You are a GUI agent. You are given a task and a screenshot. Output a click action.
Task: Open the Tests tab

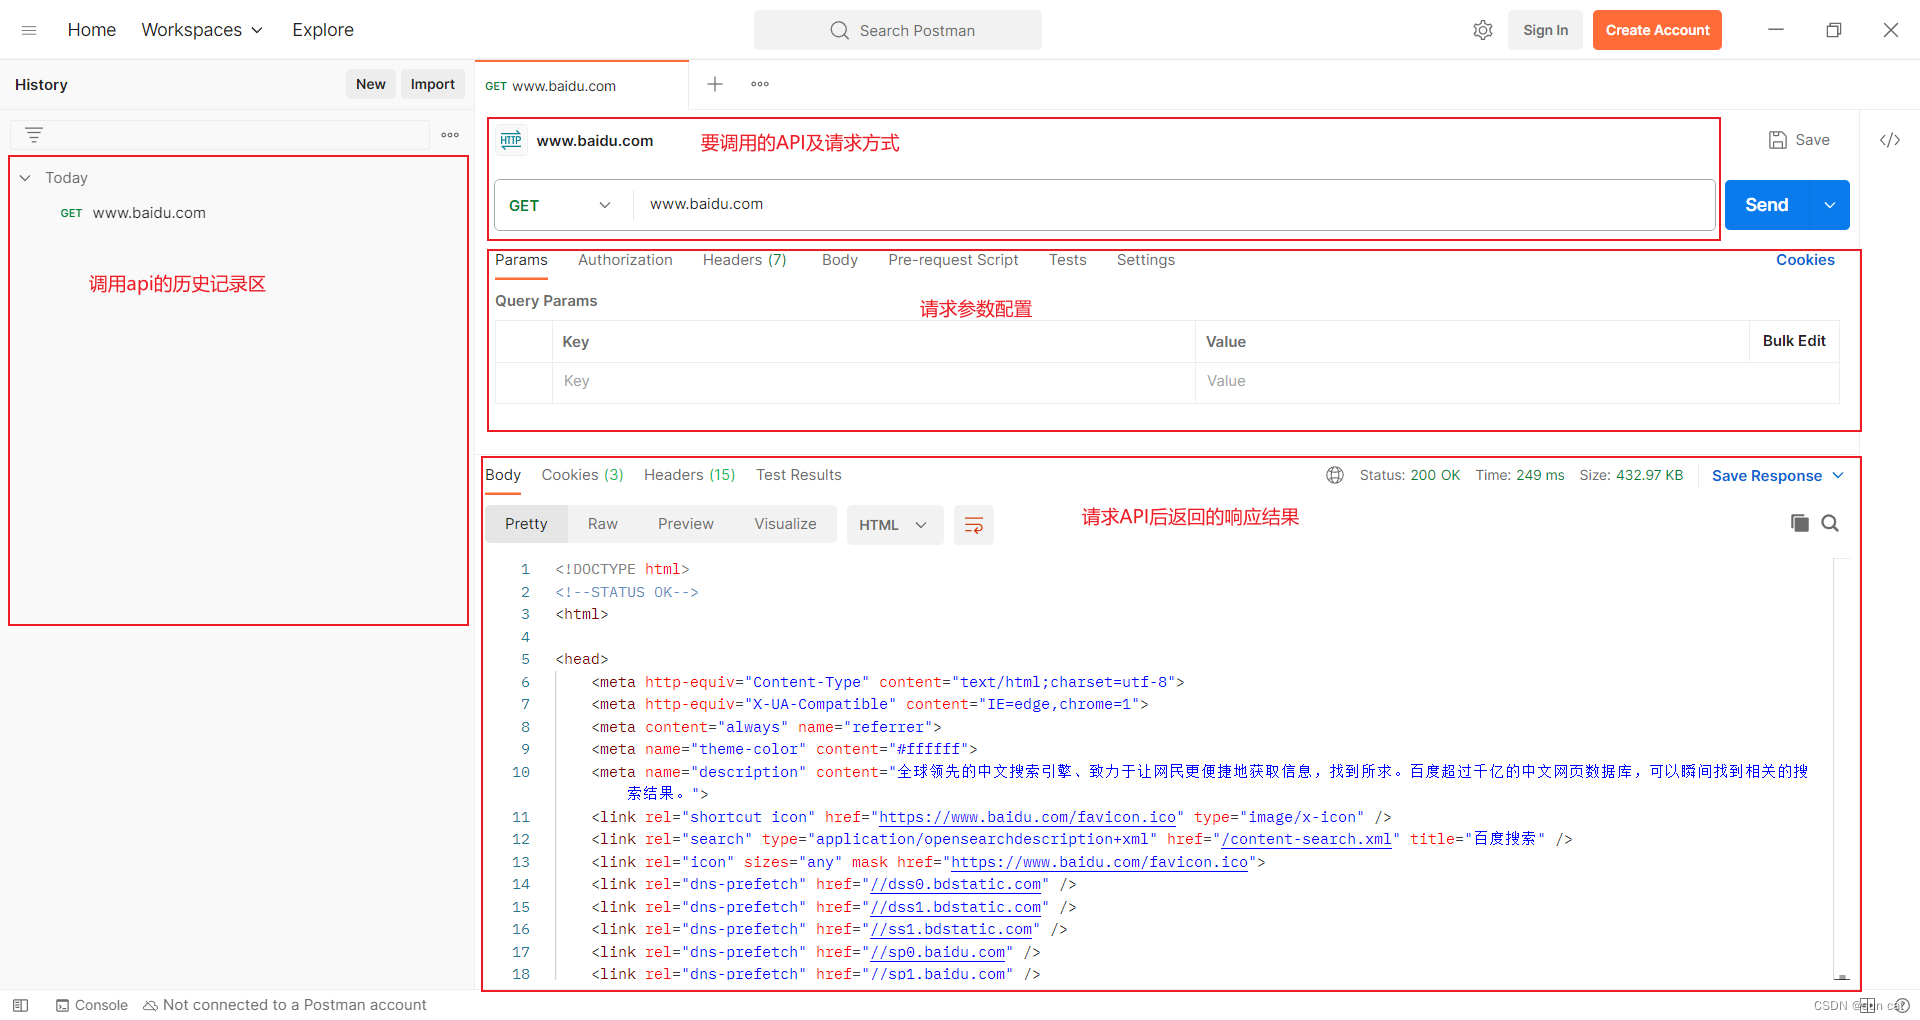click(1067, 260)
